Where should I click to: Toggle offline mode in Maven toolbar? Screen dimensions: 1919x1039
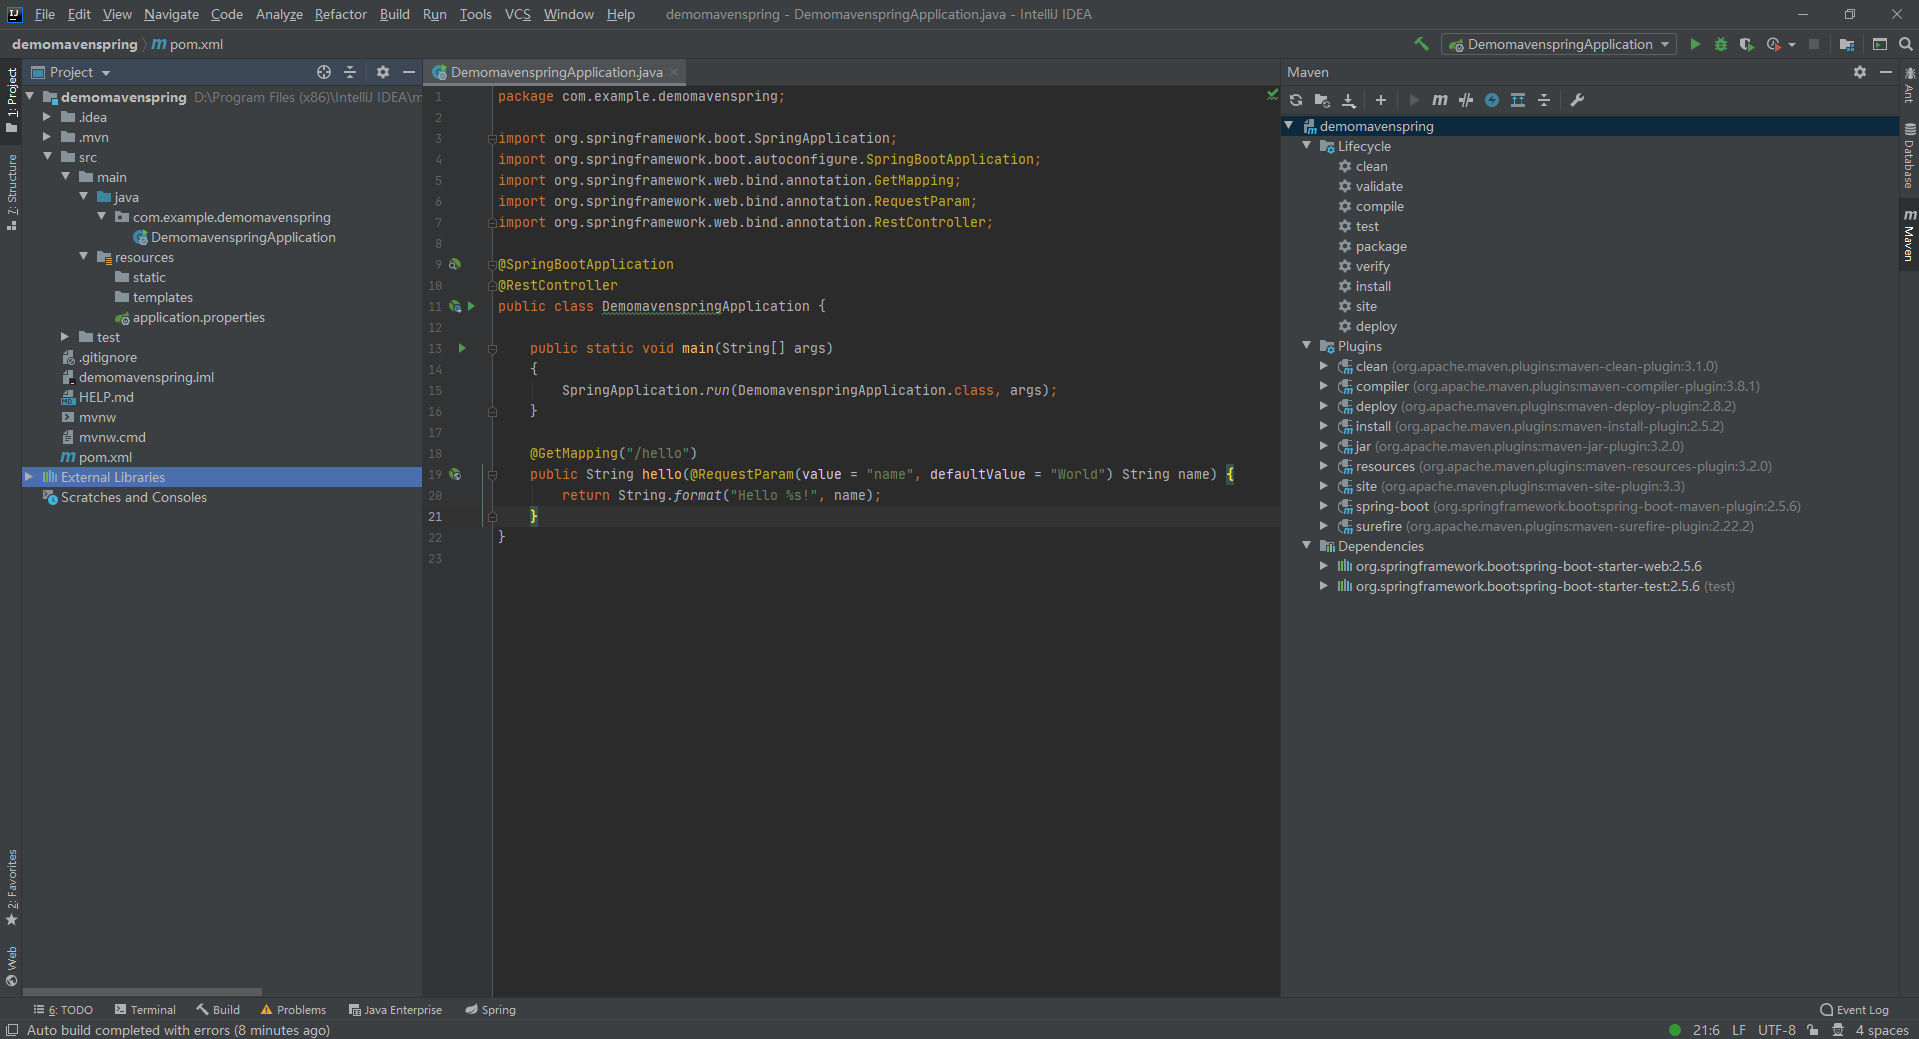point(1466,100)
